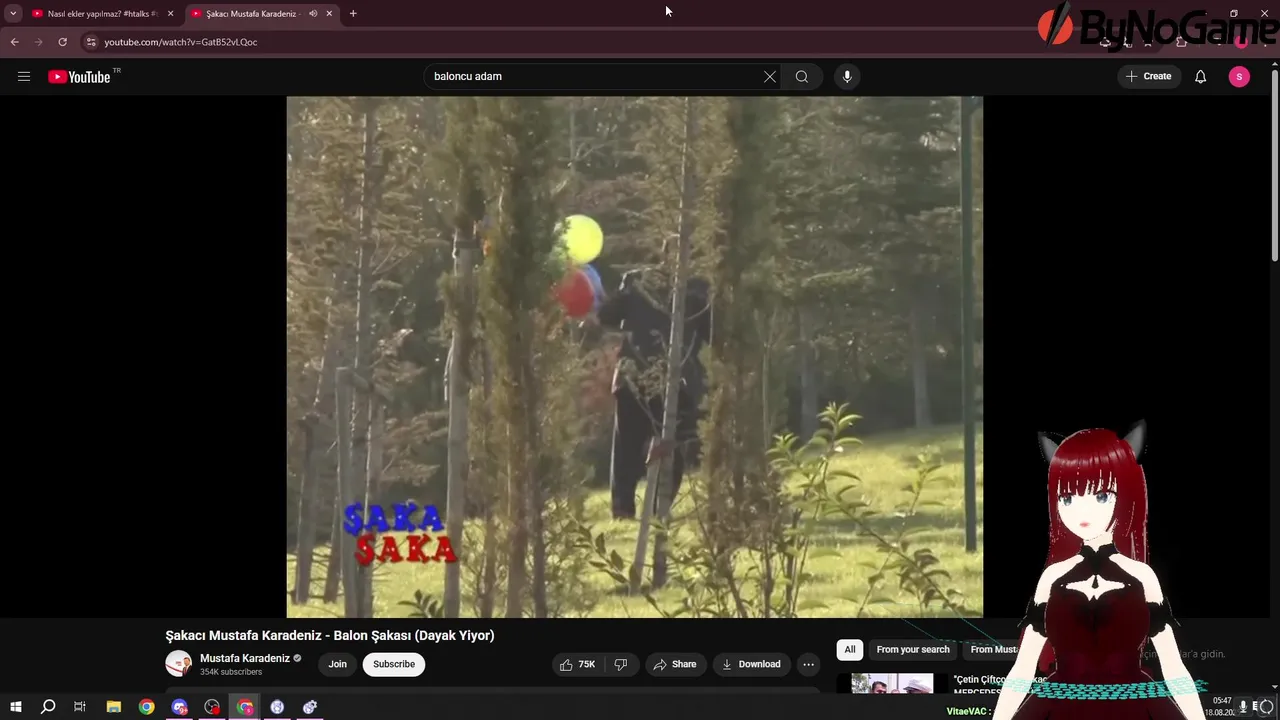The image size is (1280, 720).
Task: Click the video player to pause
Action: pyautogui.click(x=635, y=357)
